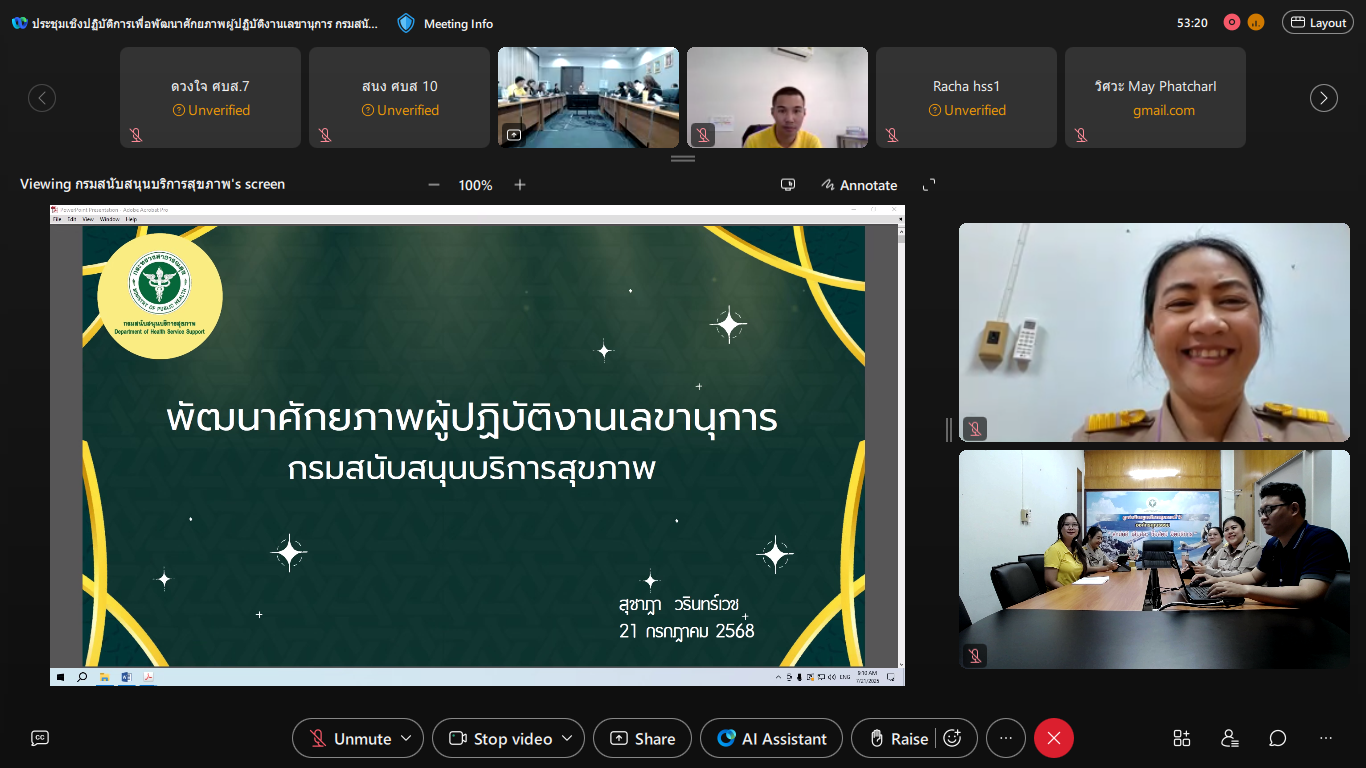This screenshot has width=1366, height=768.
Task: Click the Annotate pen tool
Action: 859,185
